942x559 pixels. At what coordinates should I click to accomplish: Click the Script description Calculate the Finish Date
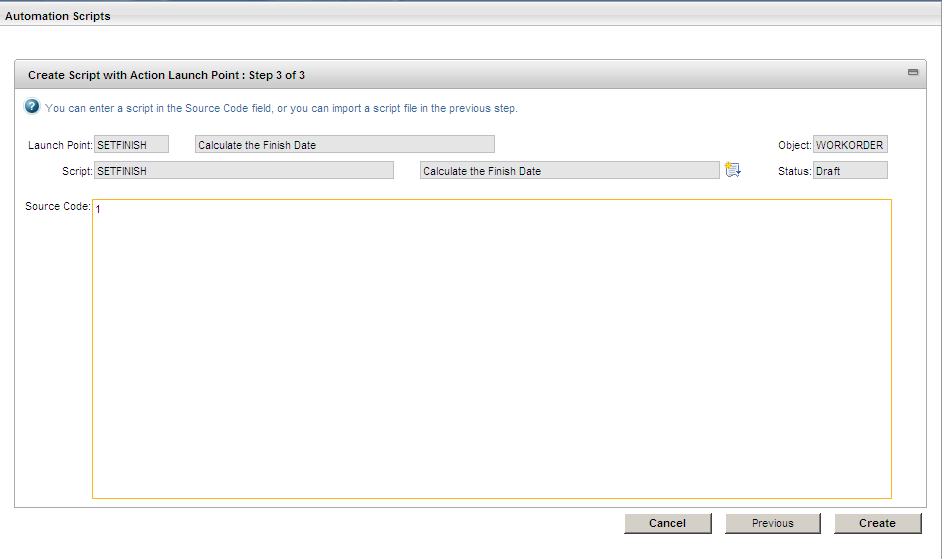(x=569, y=171)
